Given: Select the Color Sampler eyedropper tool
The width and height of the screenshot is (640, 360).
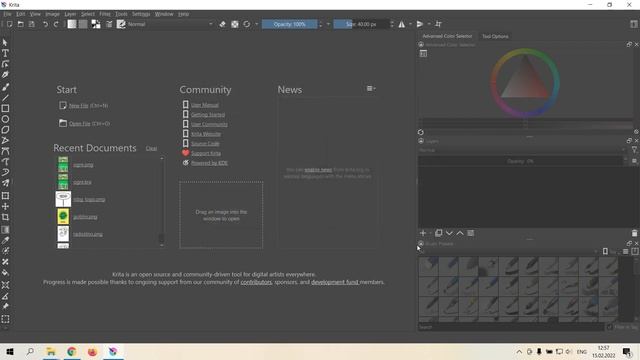Looking at the screenshot, I should [x=5, y=240].
